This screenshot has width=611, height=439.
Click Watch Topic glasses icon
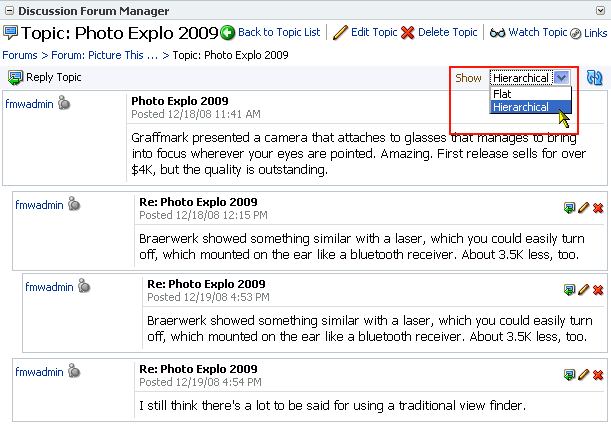click(497, 33)
